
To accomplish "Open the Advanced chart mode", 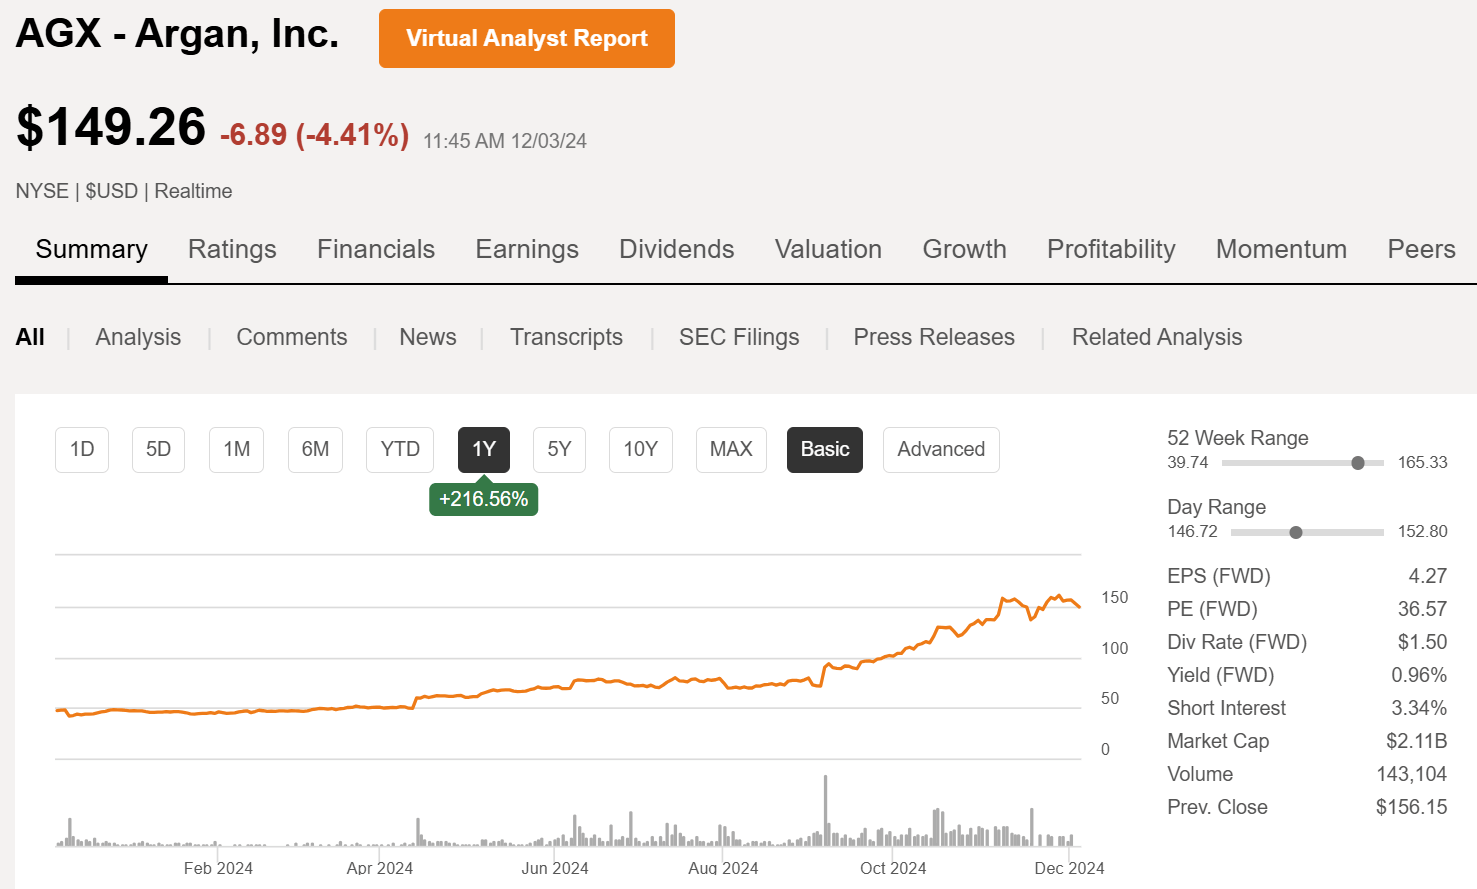I will click(x=940, y=450).
